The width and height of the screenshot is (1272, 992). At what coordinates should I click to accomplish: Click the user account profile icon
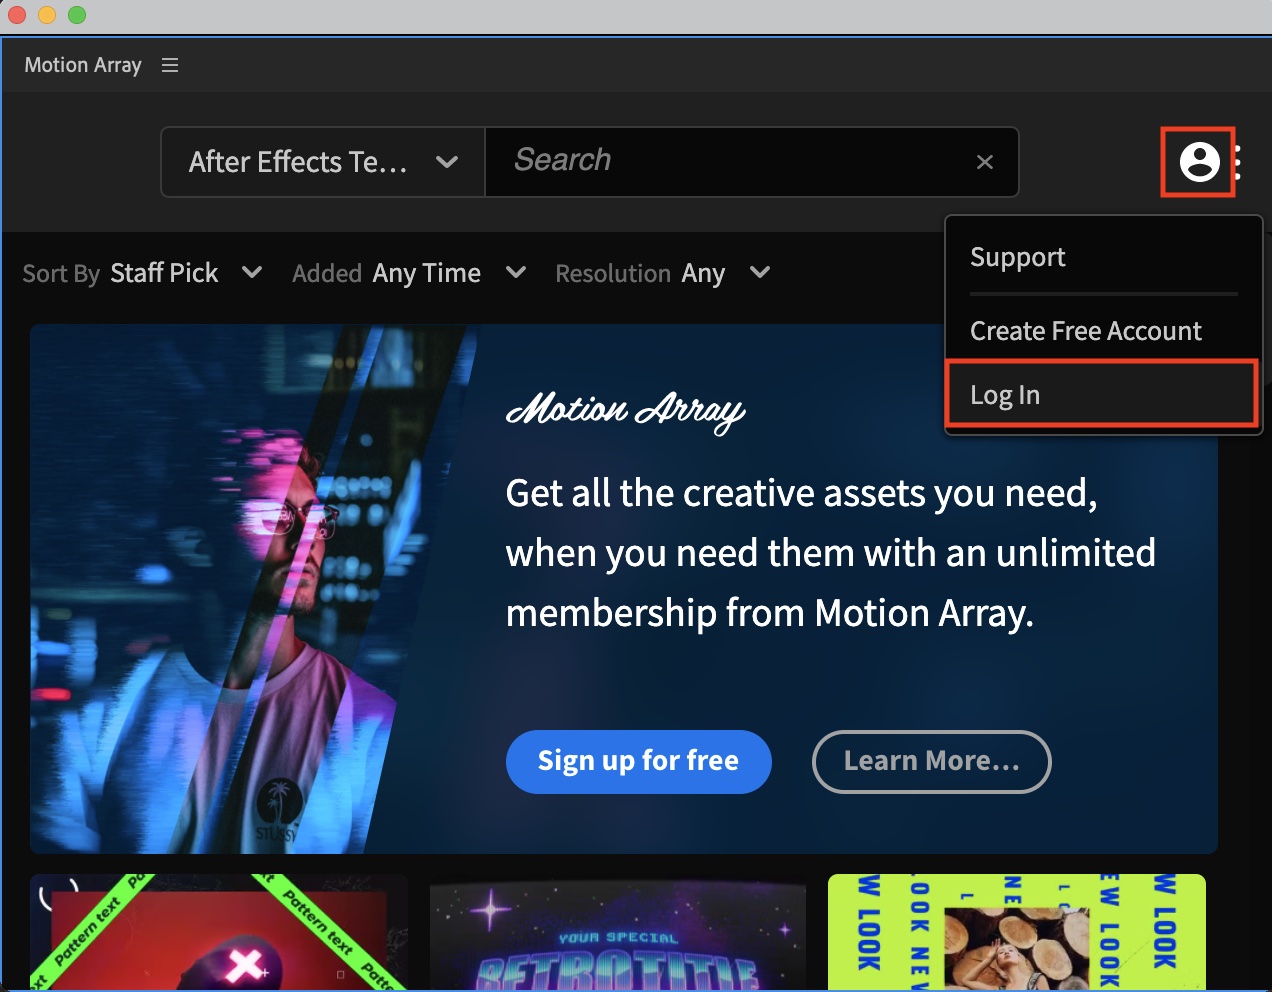click(1199, 161)
